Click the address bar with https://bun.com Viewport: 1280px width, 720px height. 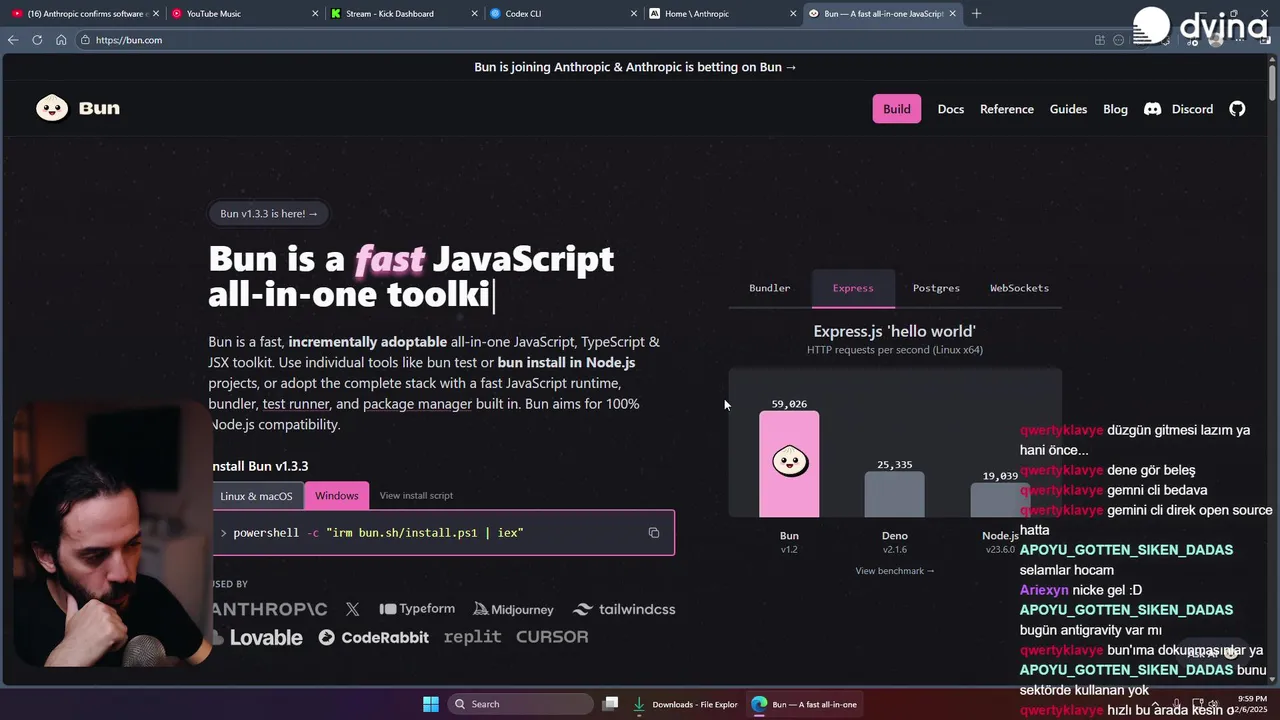click(x=580, y=40)
